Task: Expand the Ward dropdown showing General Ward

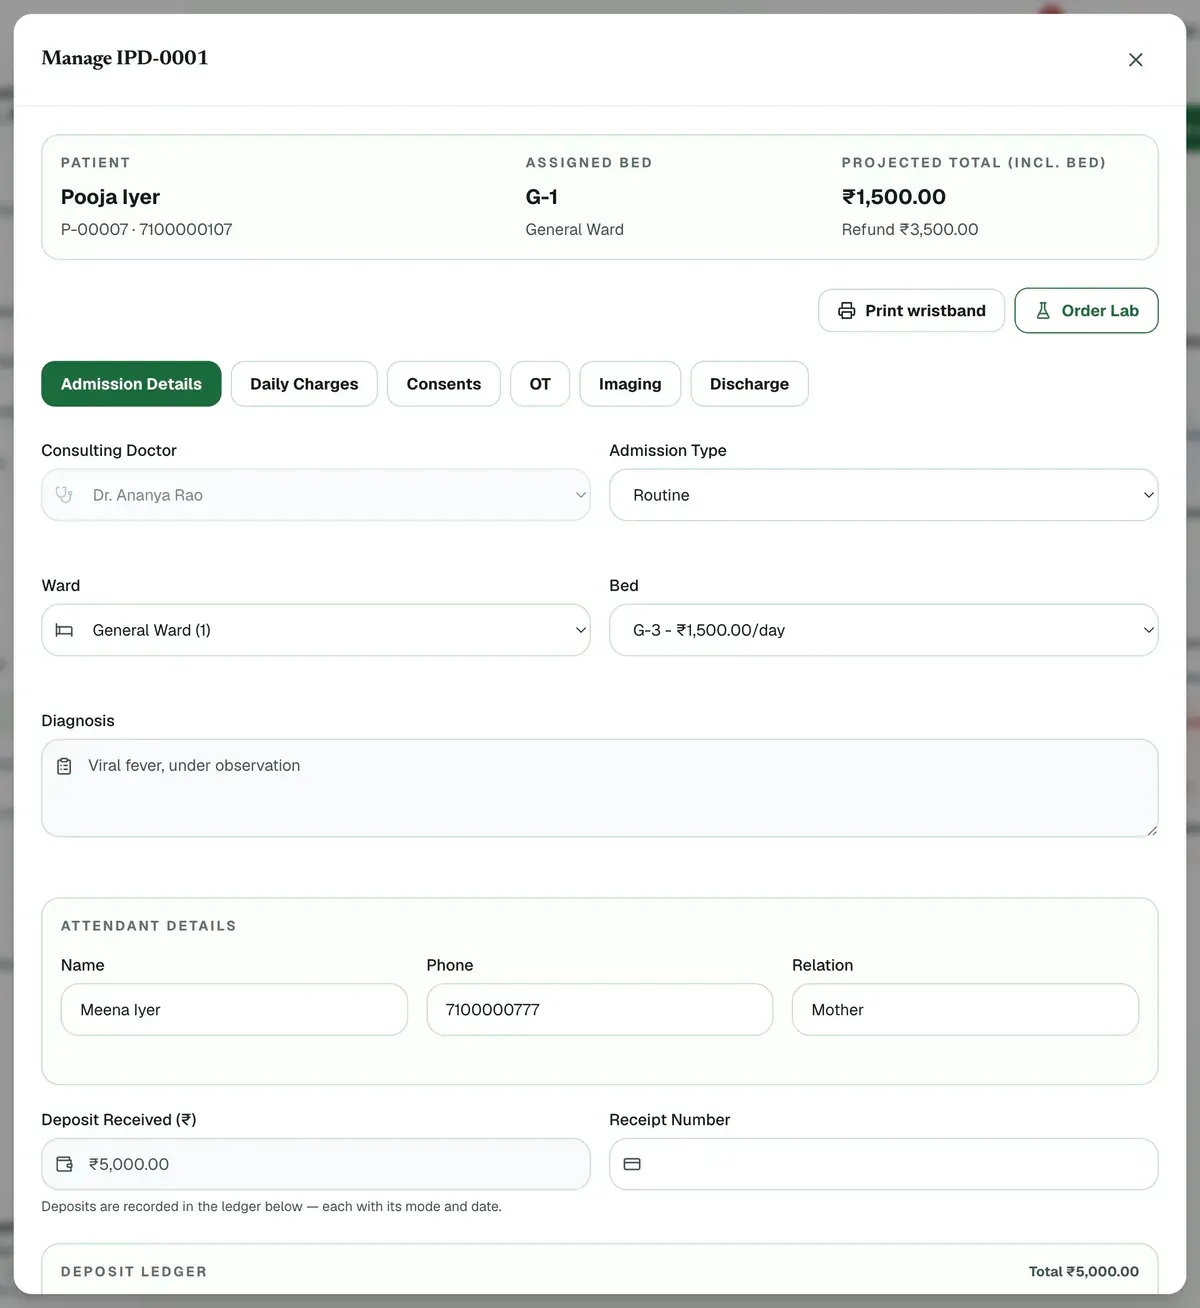Action: 316,630
